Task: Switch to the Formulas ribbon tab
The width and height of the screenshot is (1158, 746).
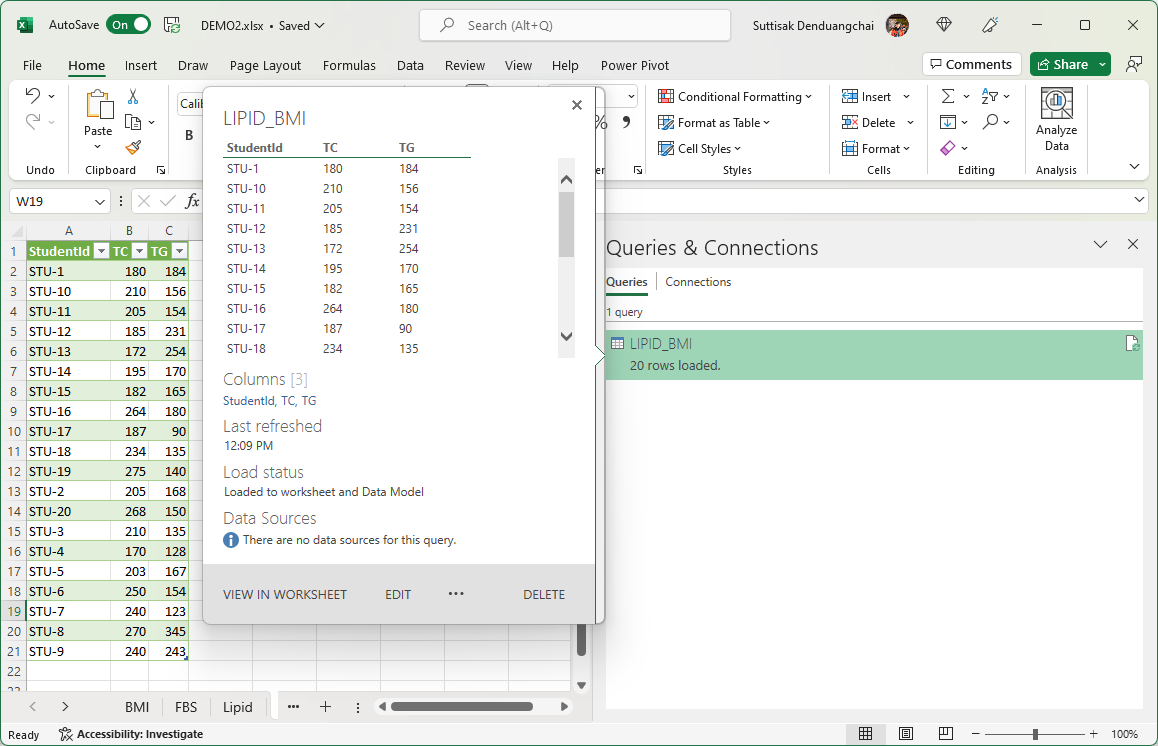Action: pos(349,65)
